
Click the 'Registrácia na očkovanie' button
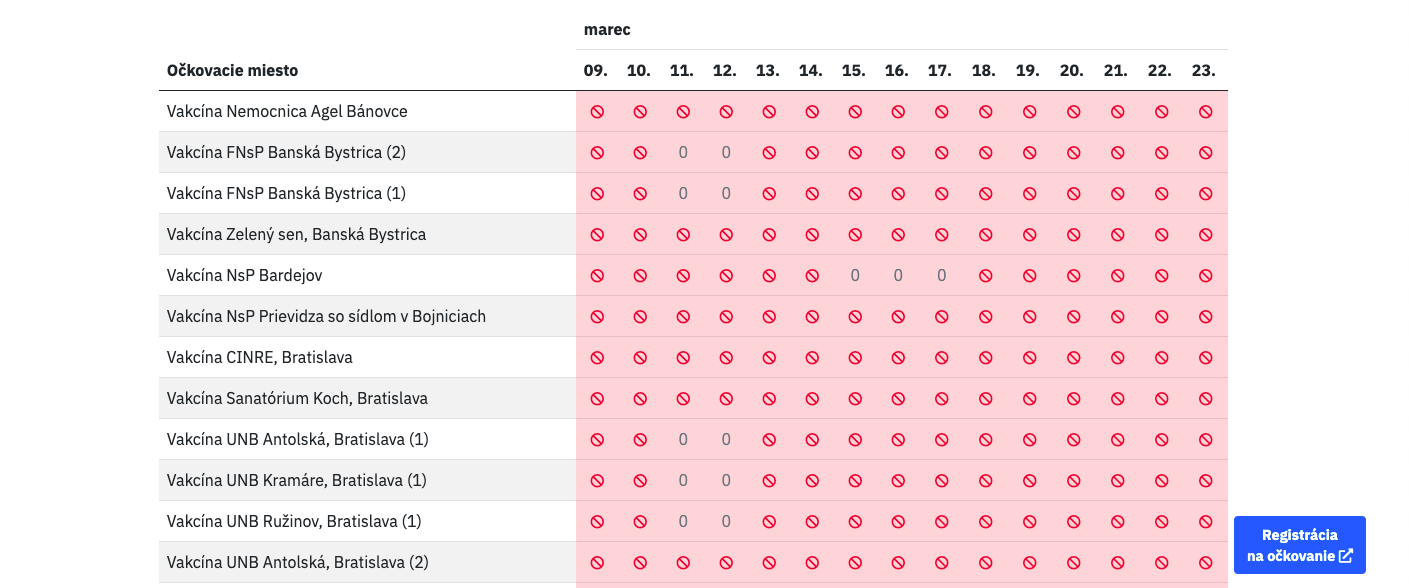coord(1299,545)
